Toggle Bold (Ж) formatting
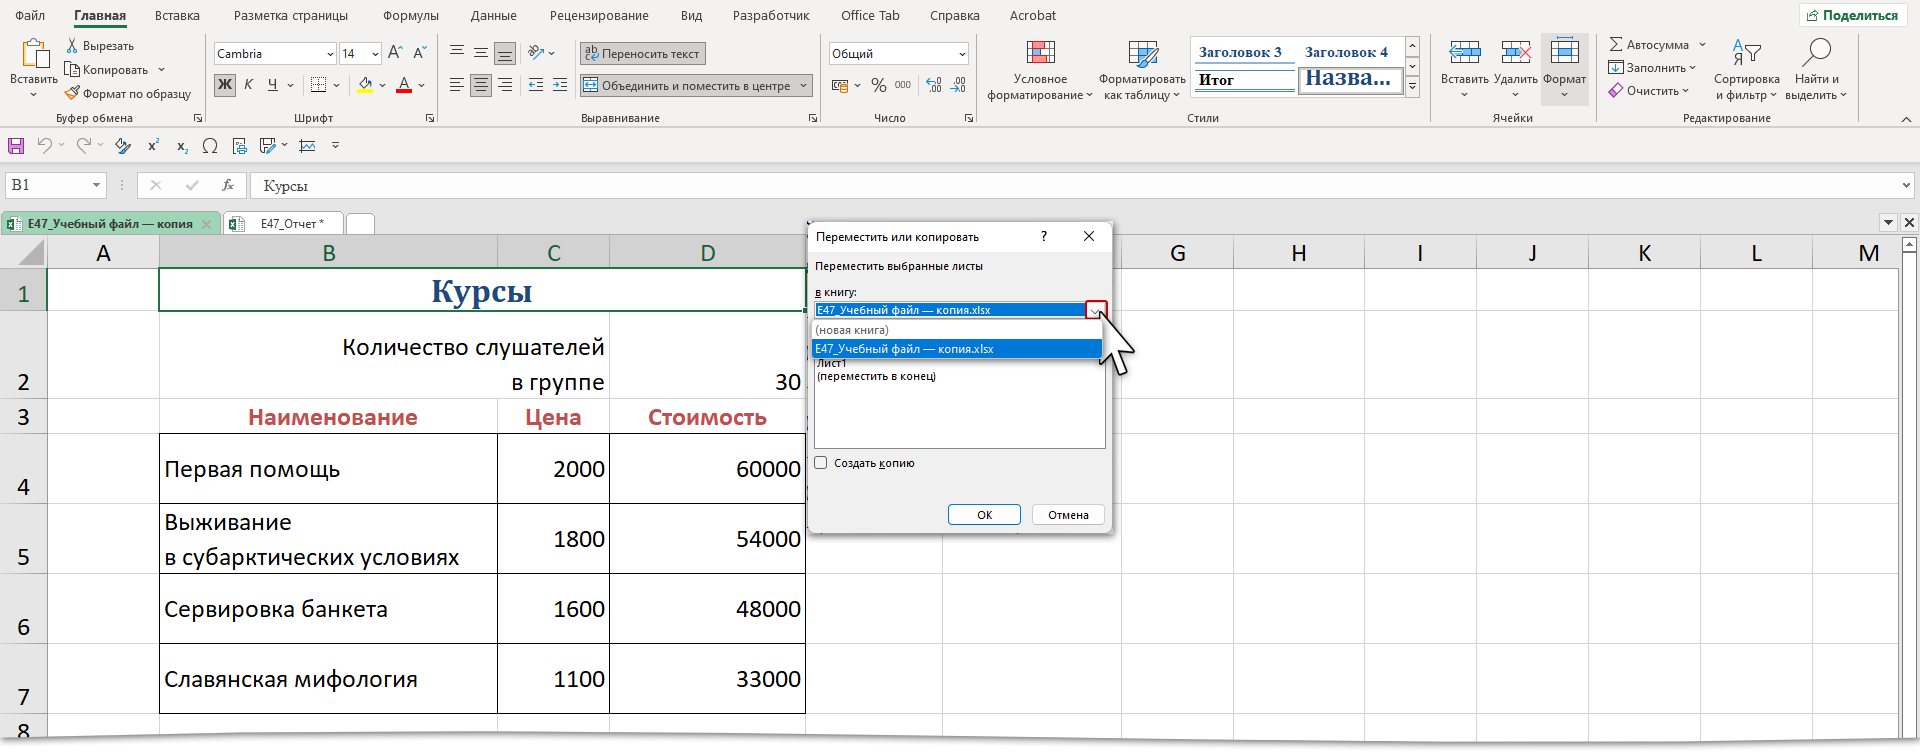The width and height of the screenshot is (1920, 756). (225, 85)
